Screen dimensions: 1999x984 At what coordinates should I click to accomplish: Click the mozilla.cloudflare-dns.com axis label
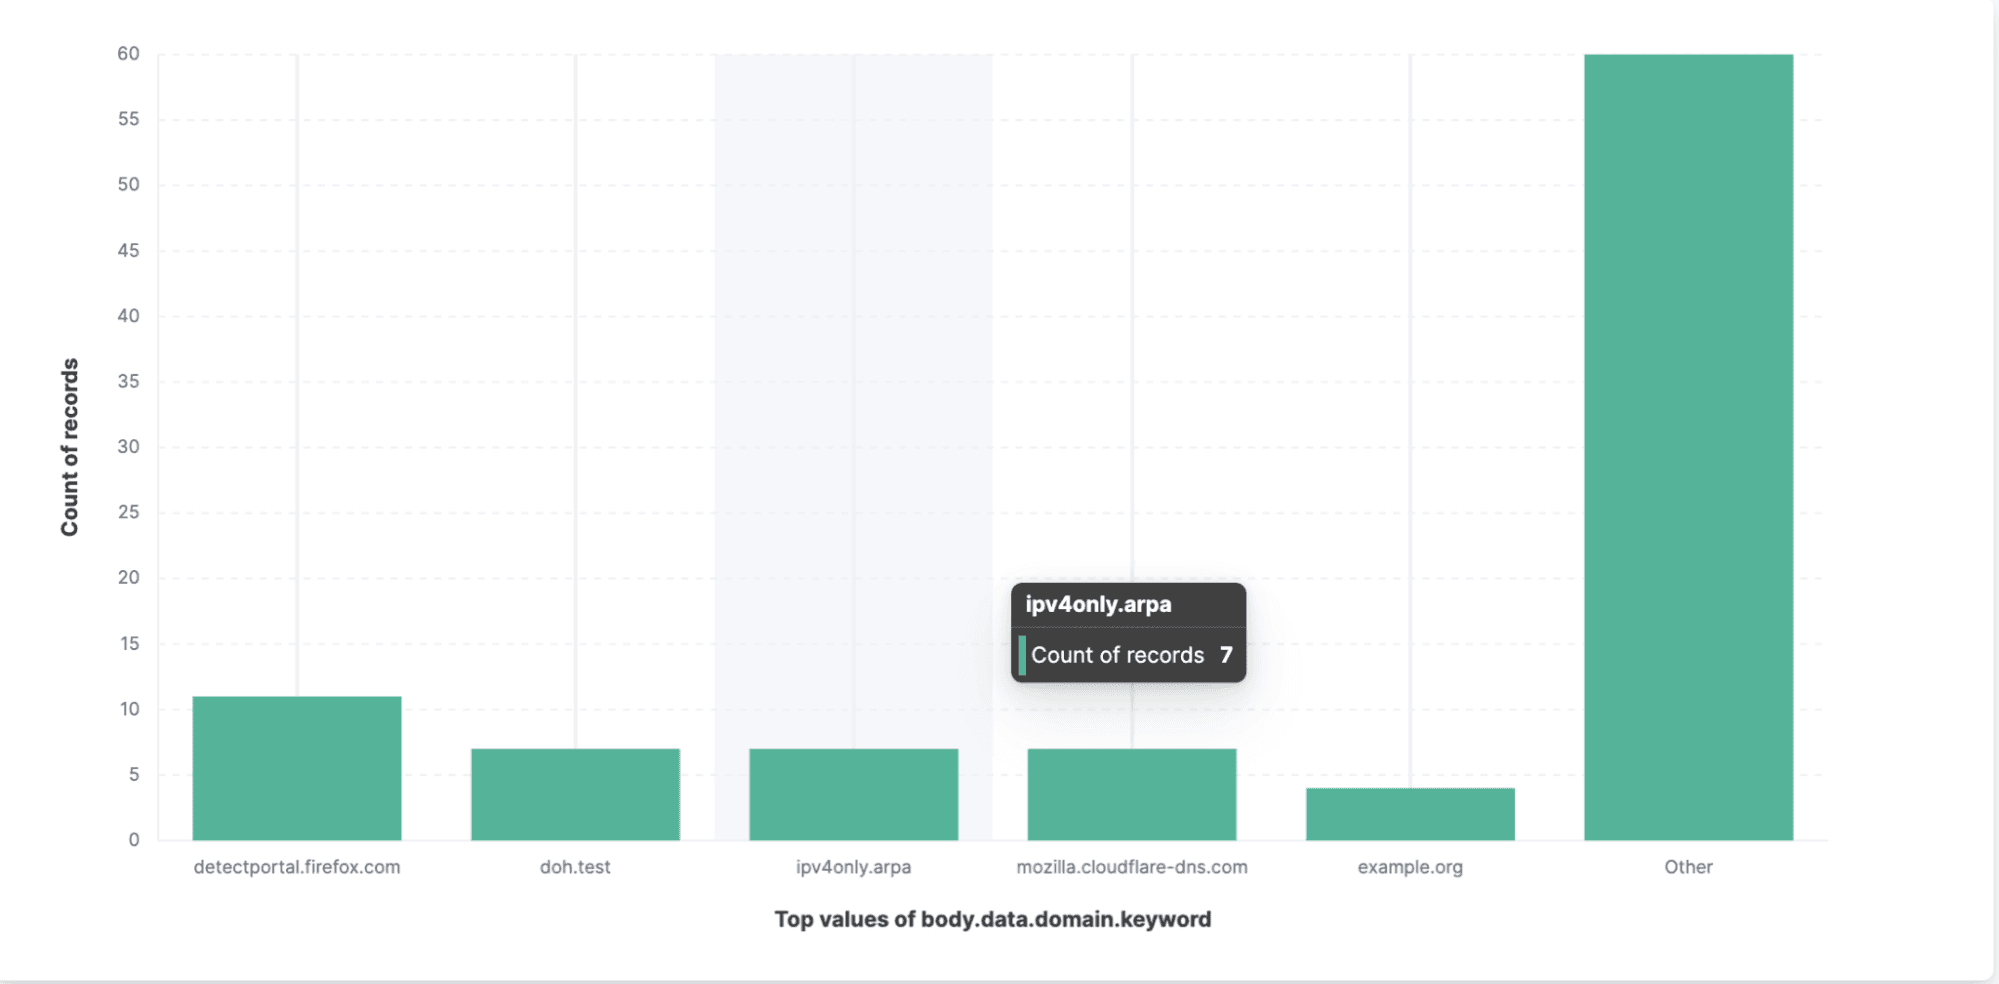point(1132,867)
